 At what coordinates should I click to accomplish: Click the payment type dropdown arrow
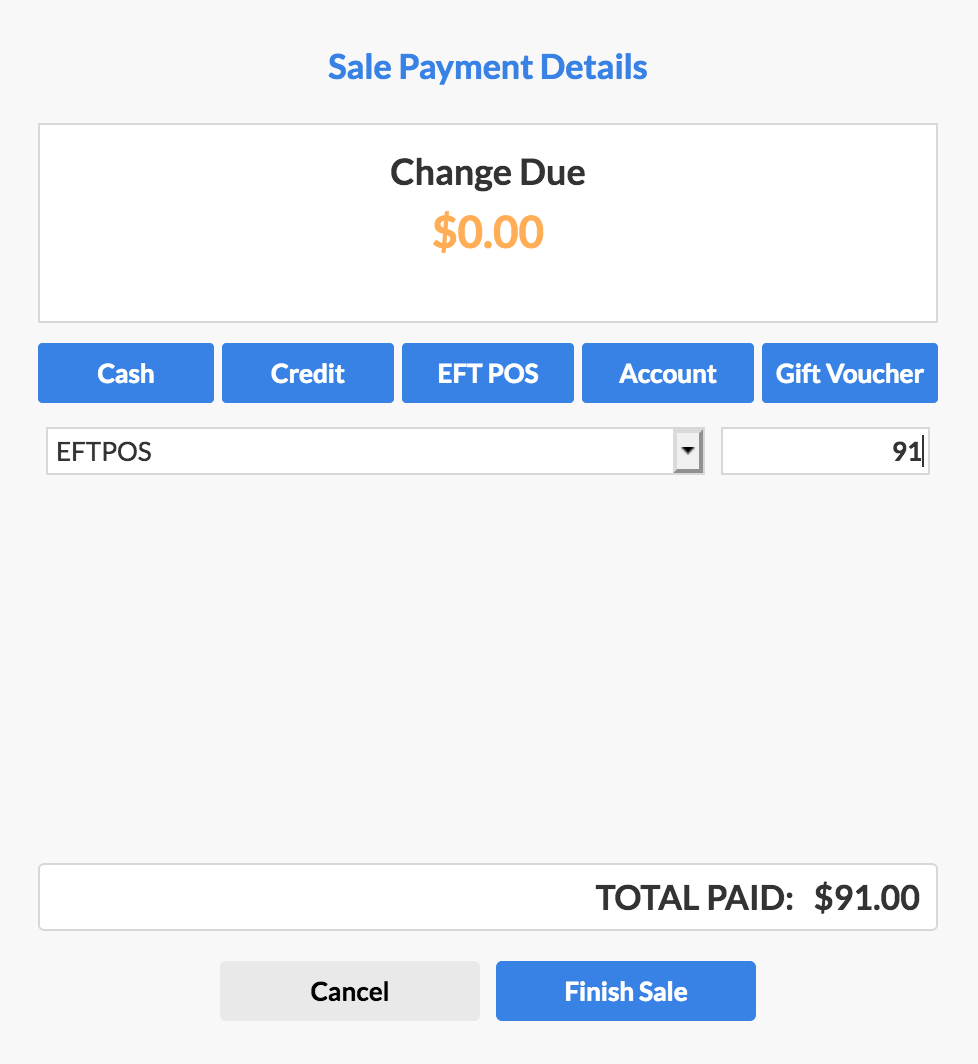click(688, 452)
